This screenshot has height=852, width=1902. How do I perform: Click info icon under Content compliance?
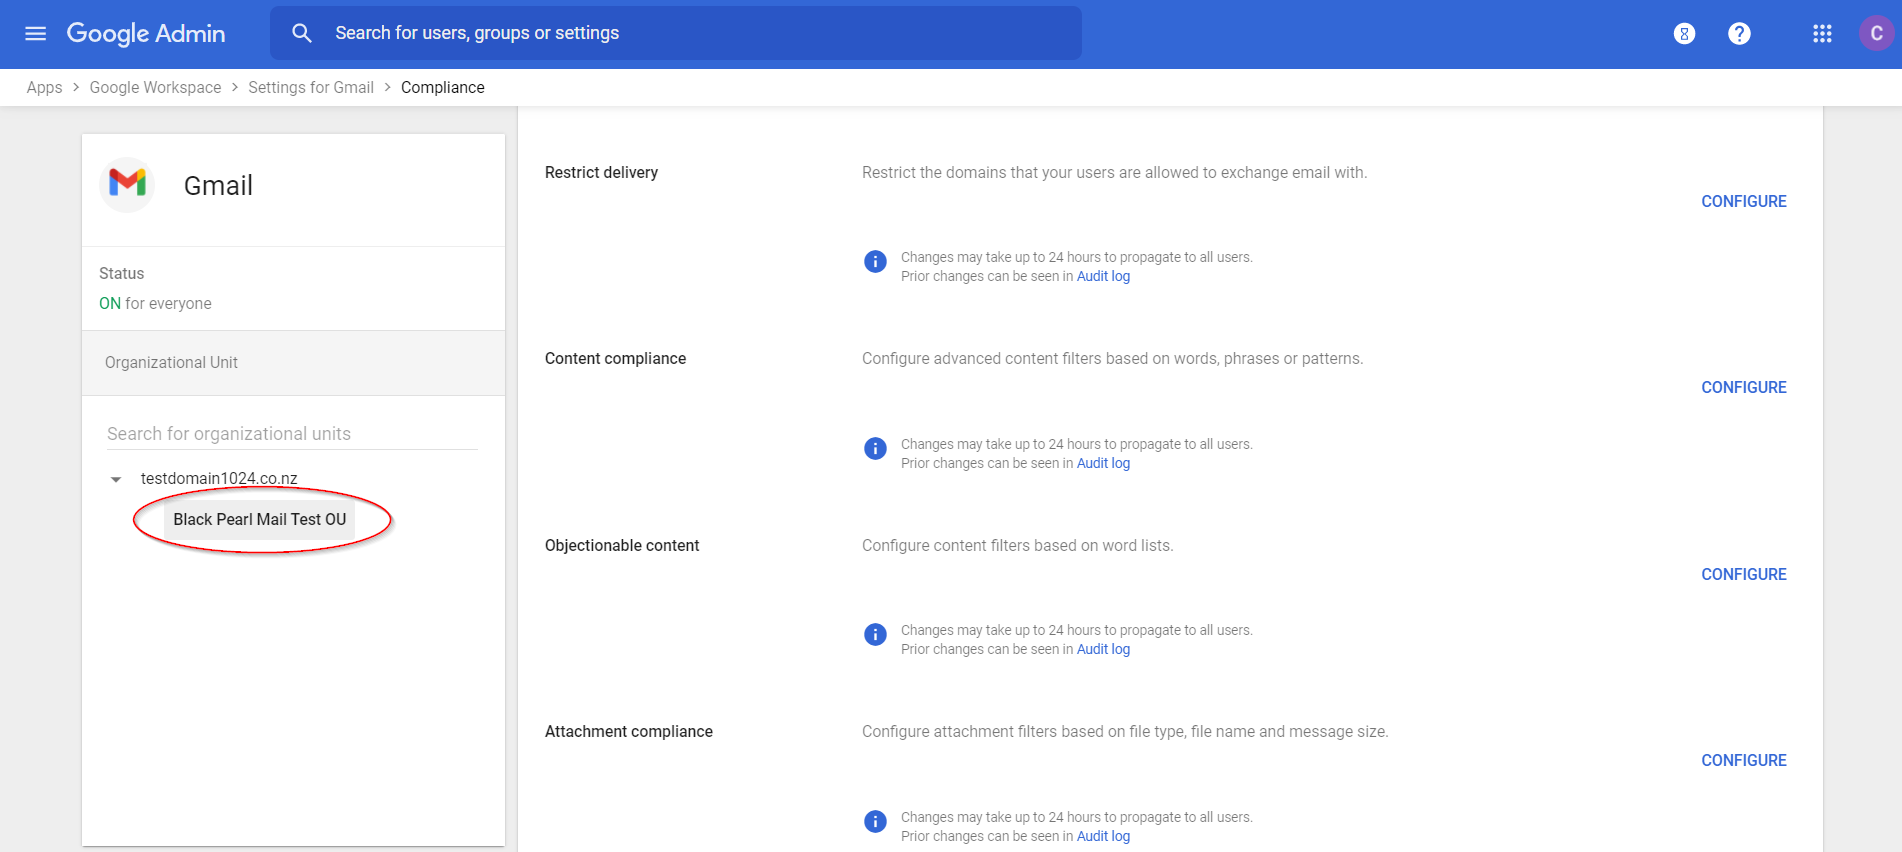click(875, 448)
